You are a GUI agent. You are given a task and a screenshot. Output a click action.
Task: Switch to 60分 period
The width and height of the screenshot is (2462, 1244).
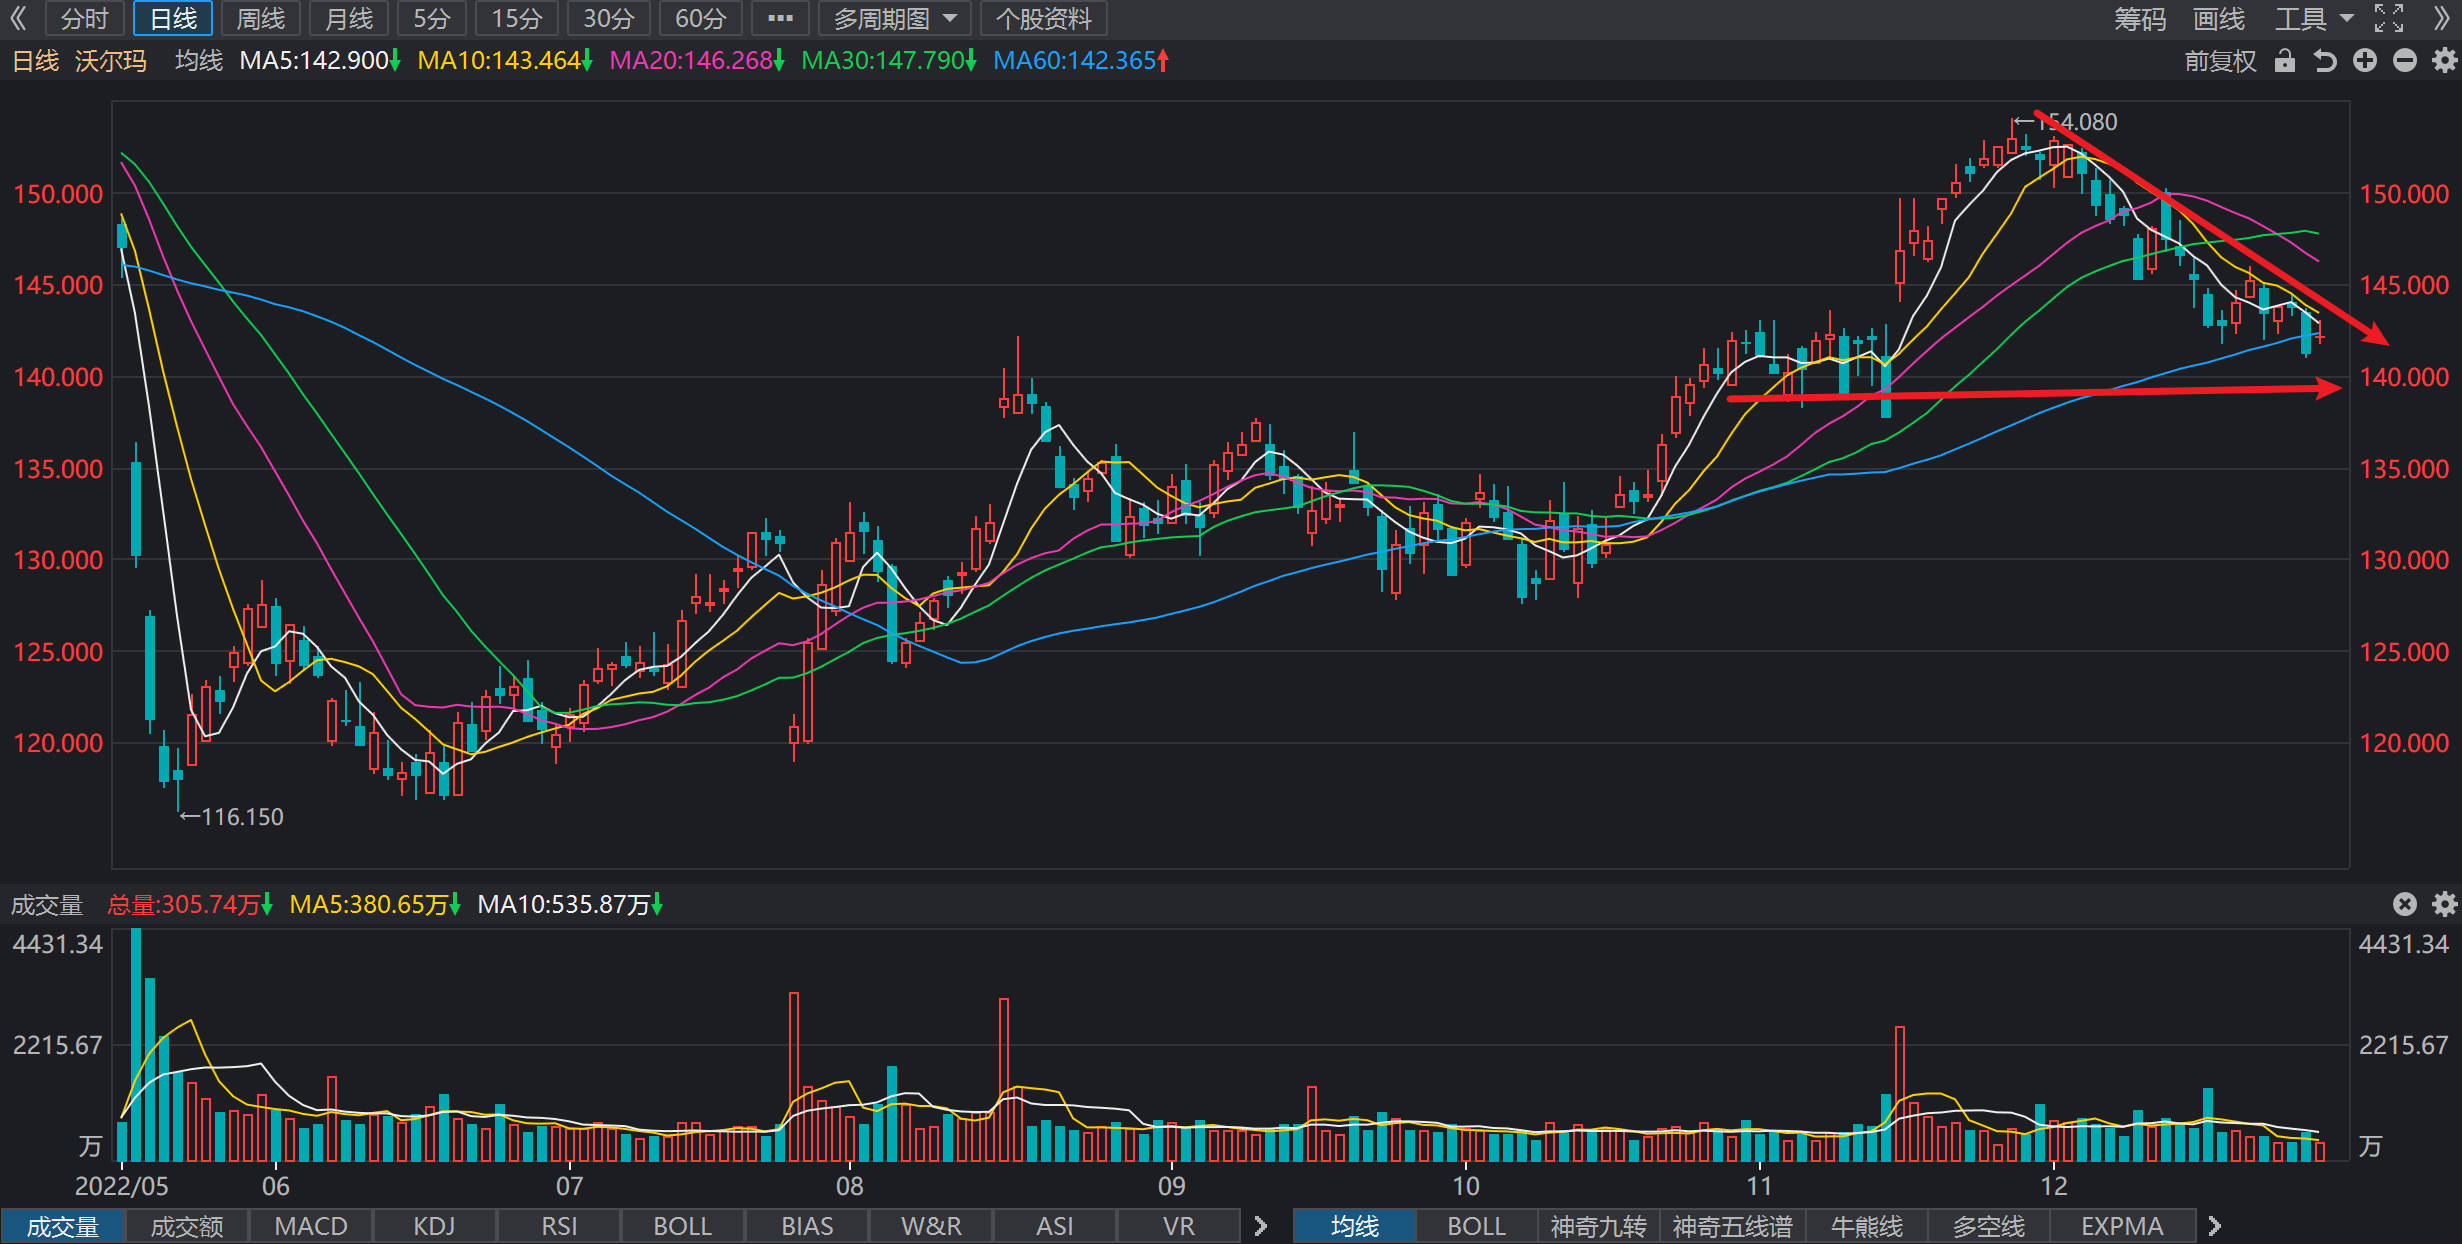point(701,18)
